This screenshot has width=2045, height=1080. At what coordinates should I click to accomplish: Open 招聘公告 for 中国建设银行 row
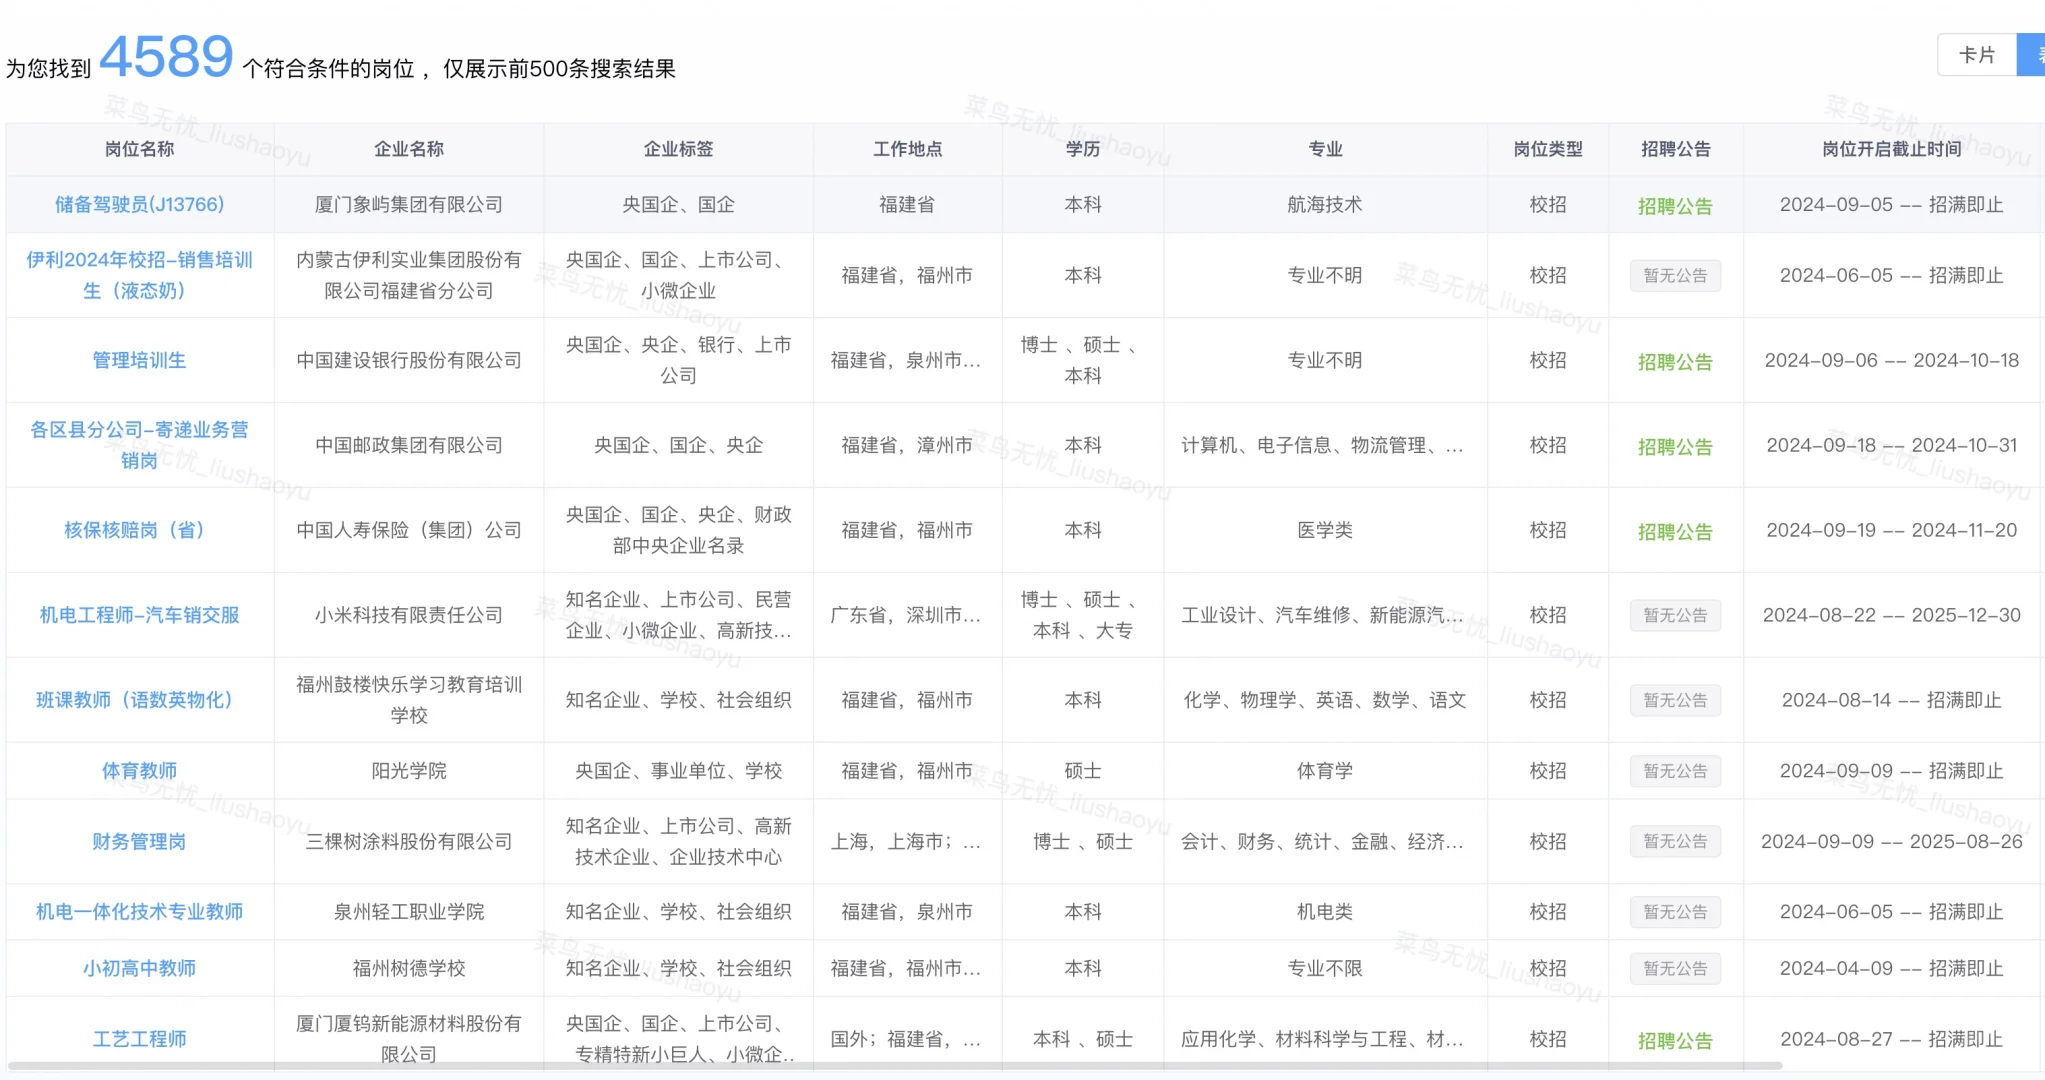pyautogui.click(x=1675, y=362)
